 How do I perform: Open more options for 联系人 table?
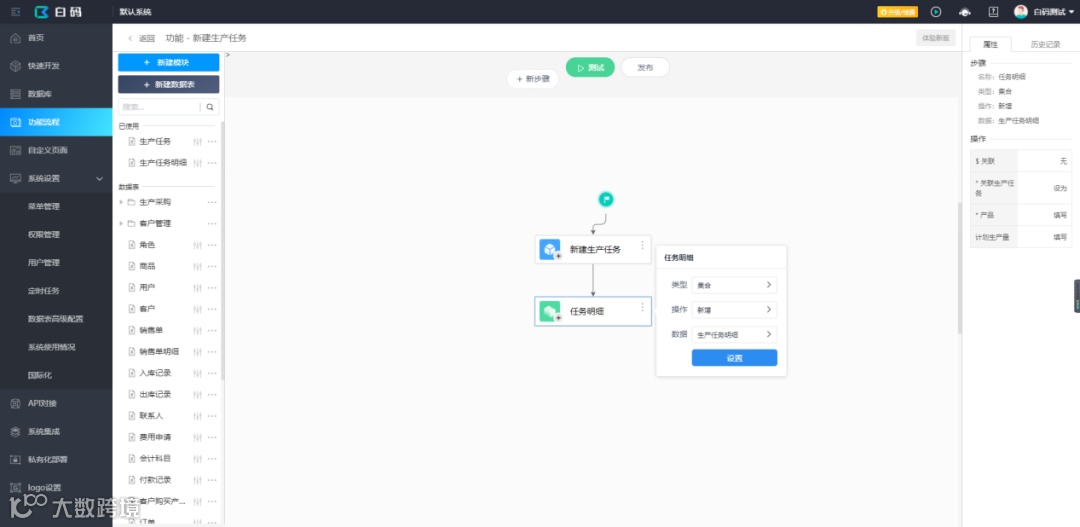point(212,416)
